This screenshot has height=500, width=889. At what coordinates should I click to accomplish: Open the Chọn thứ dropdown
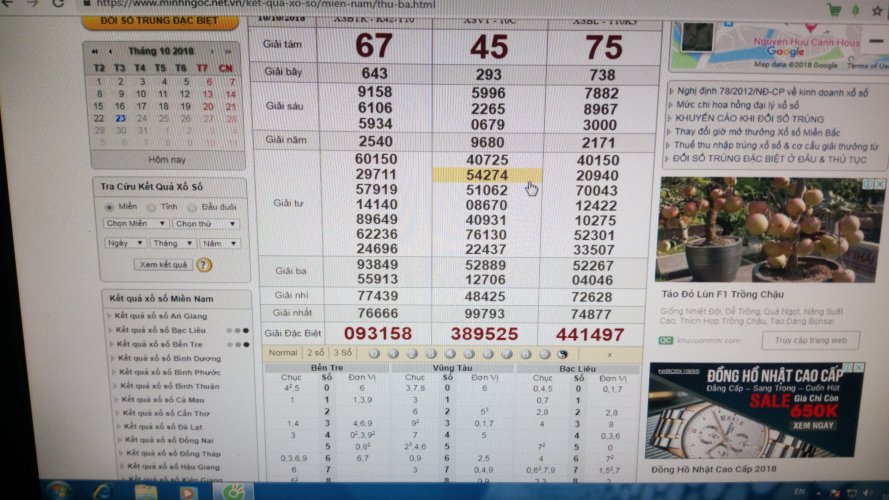coord(205,224)
